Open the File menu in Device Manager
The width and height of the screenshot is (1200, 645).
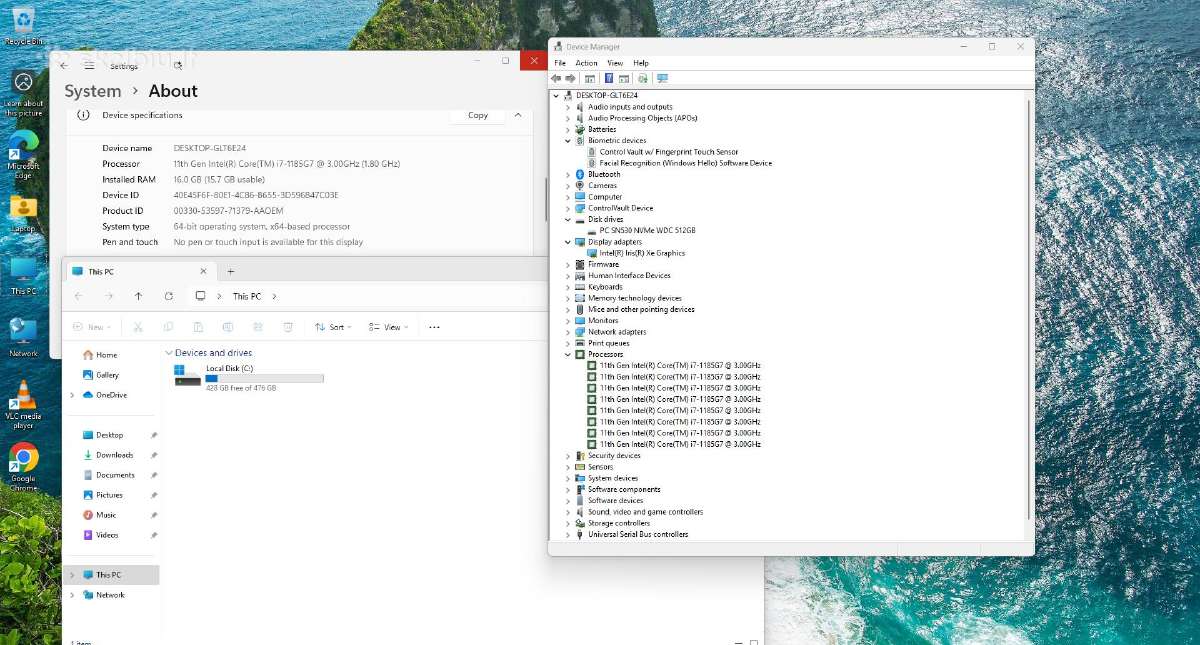pos(560,63)
